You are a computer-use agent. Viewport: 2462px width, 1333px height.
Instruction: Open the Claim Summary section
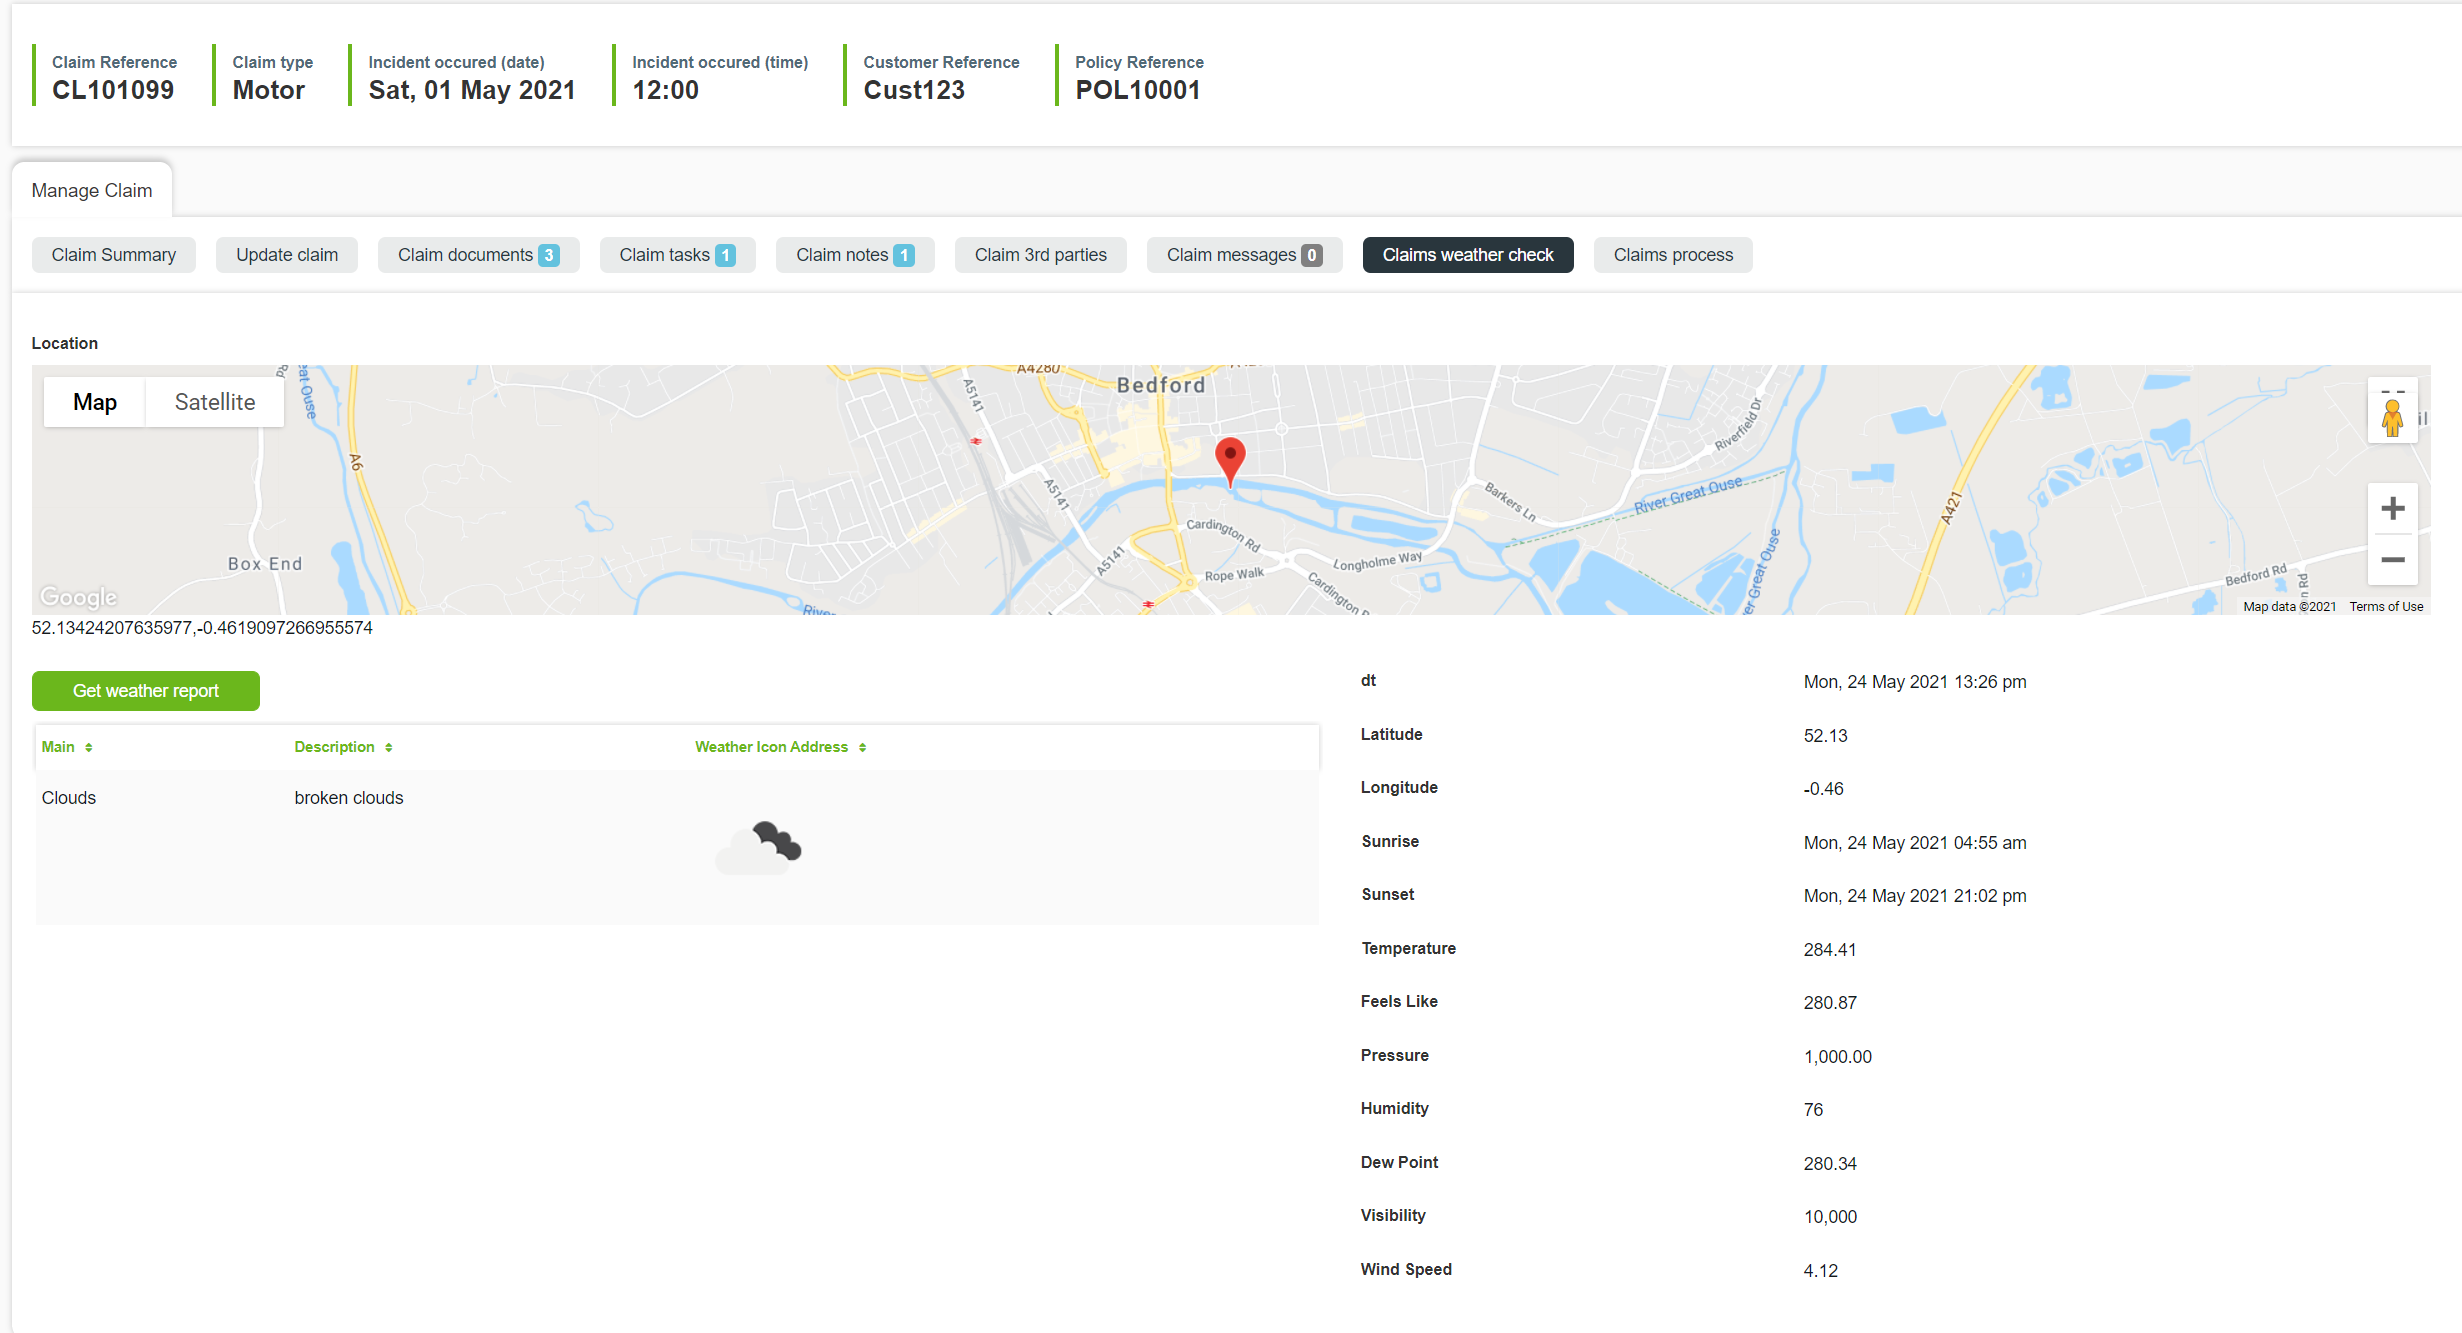114,255
